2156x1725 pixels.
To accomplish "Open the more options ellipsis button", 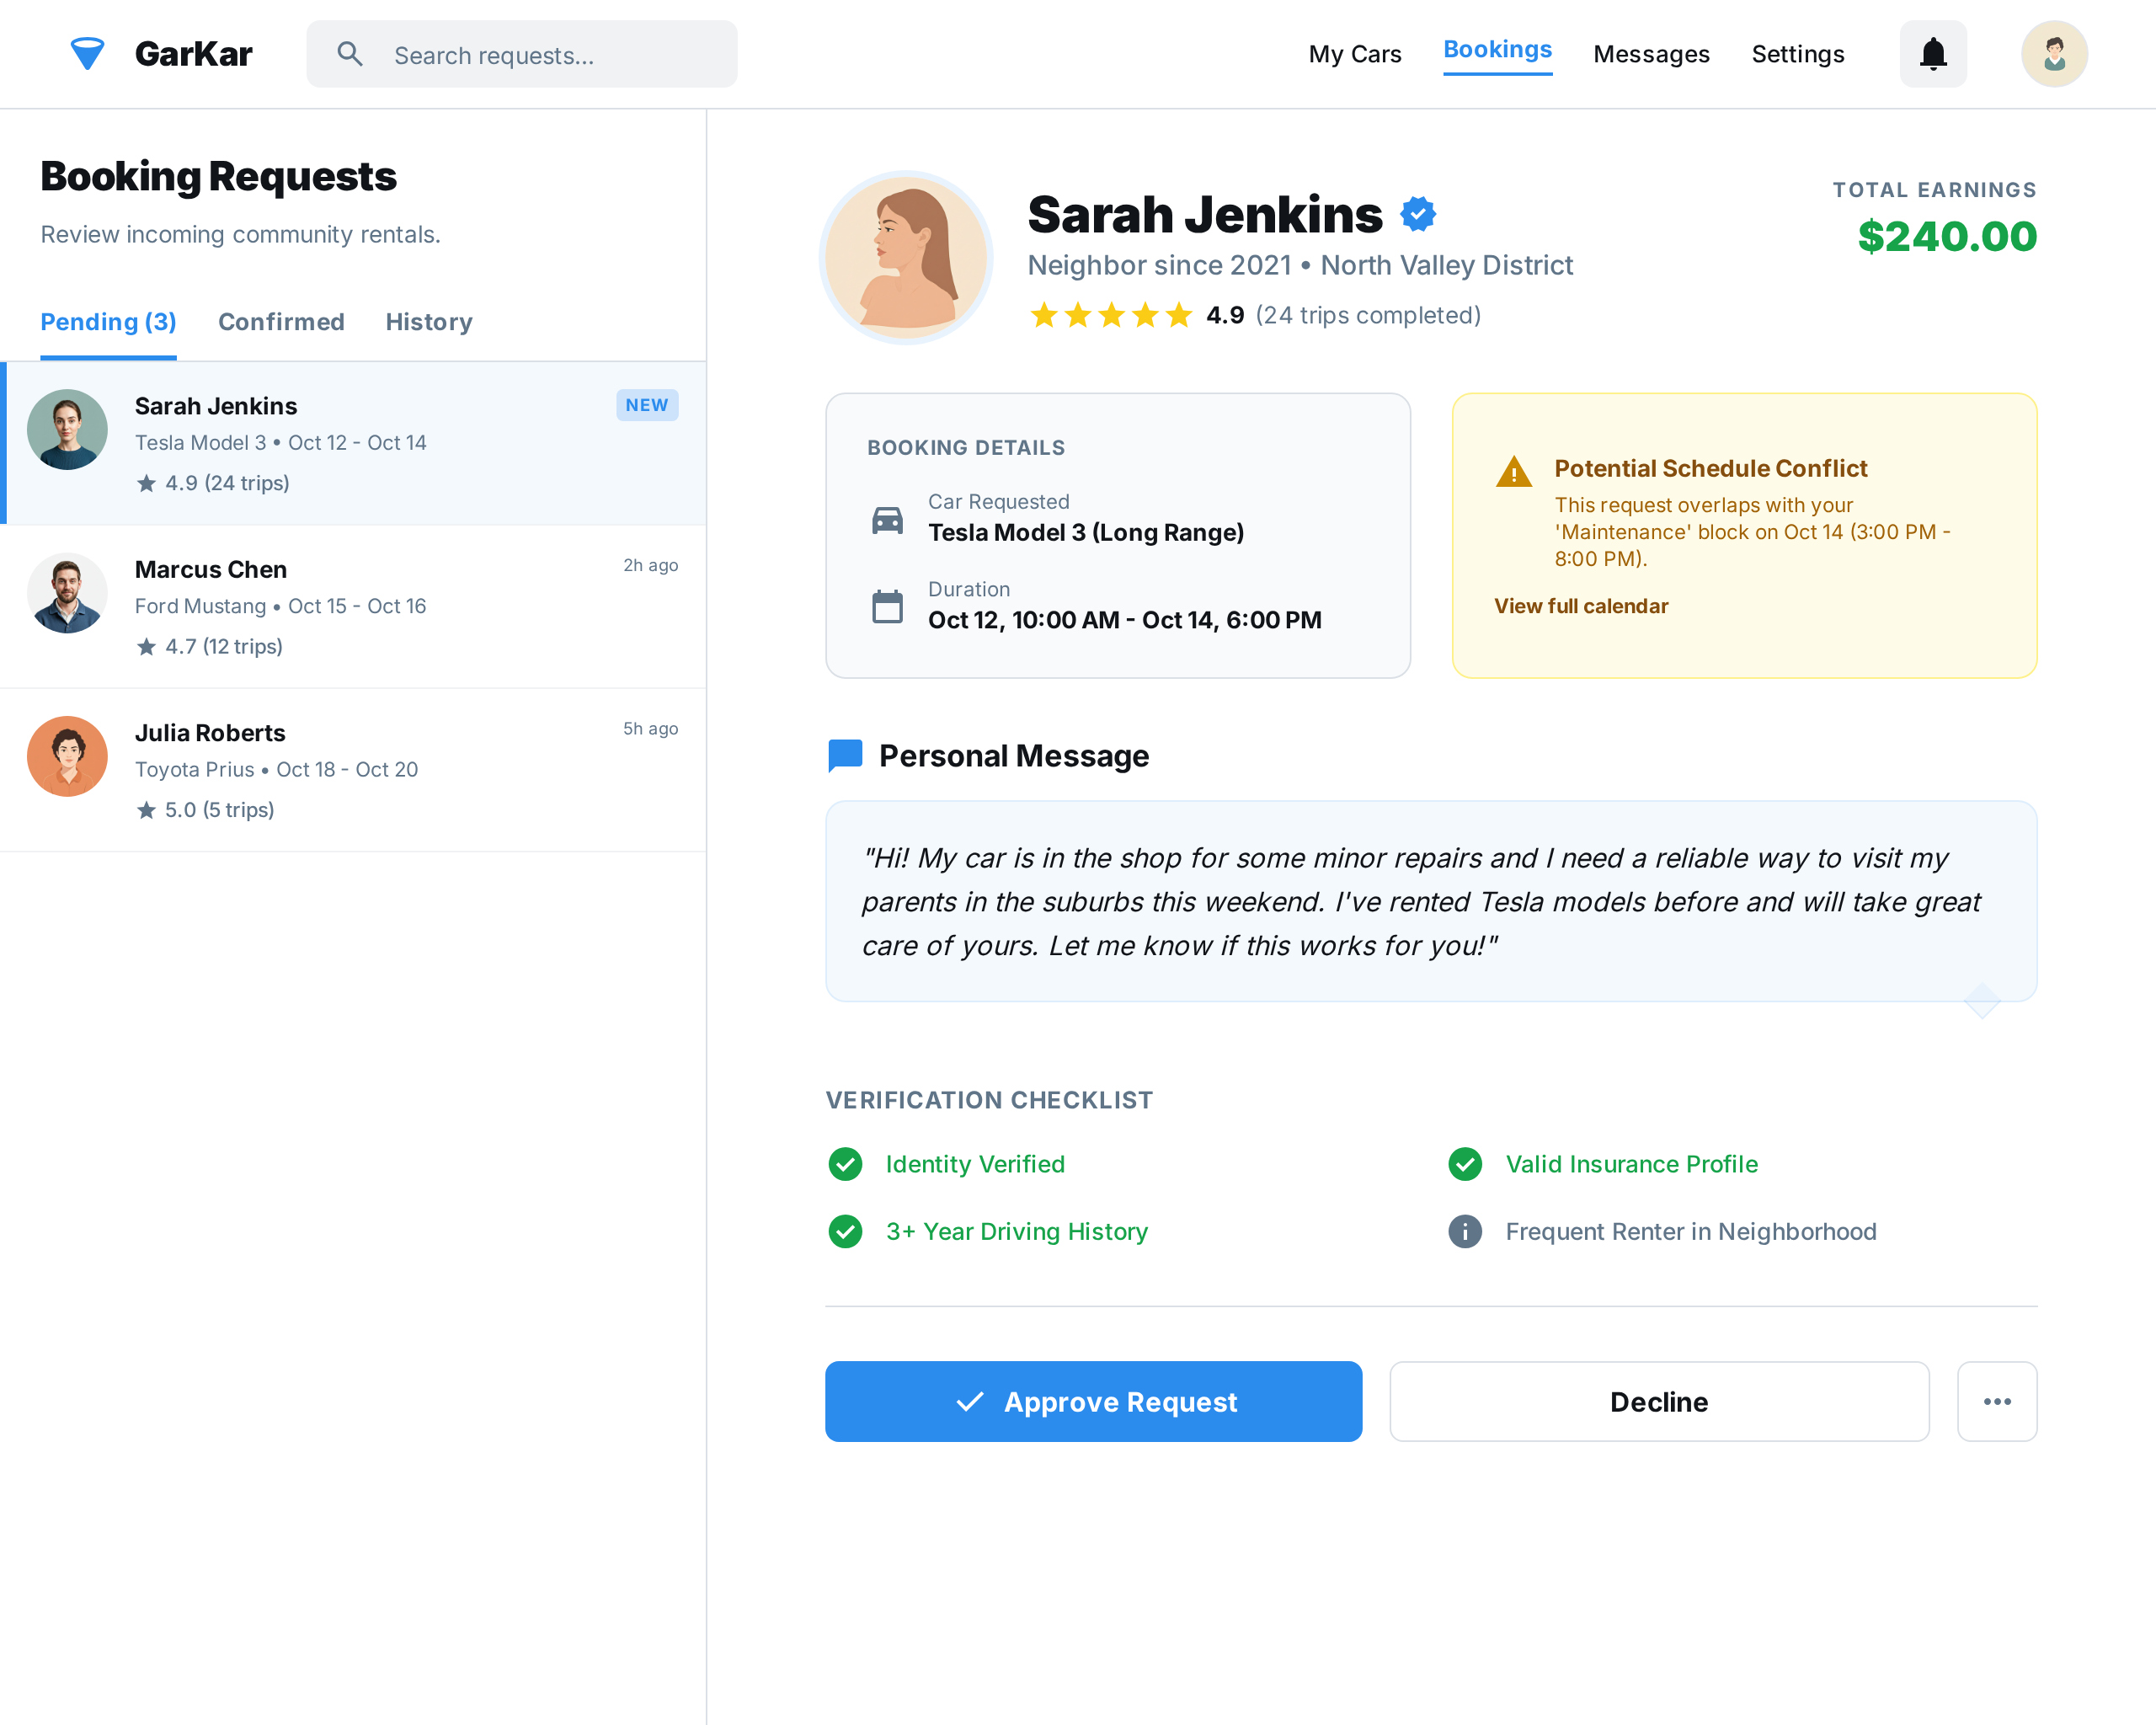I will [x=1996, y=1401].
